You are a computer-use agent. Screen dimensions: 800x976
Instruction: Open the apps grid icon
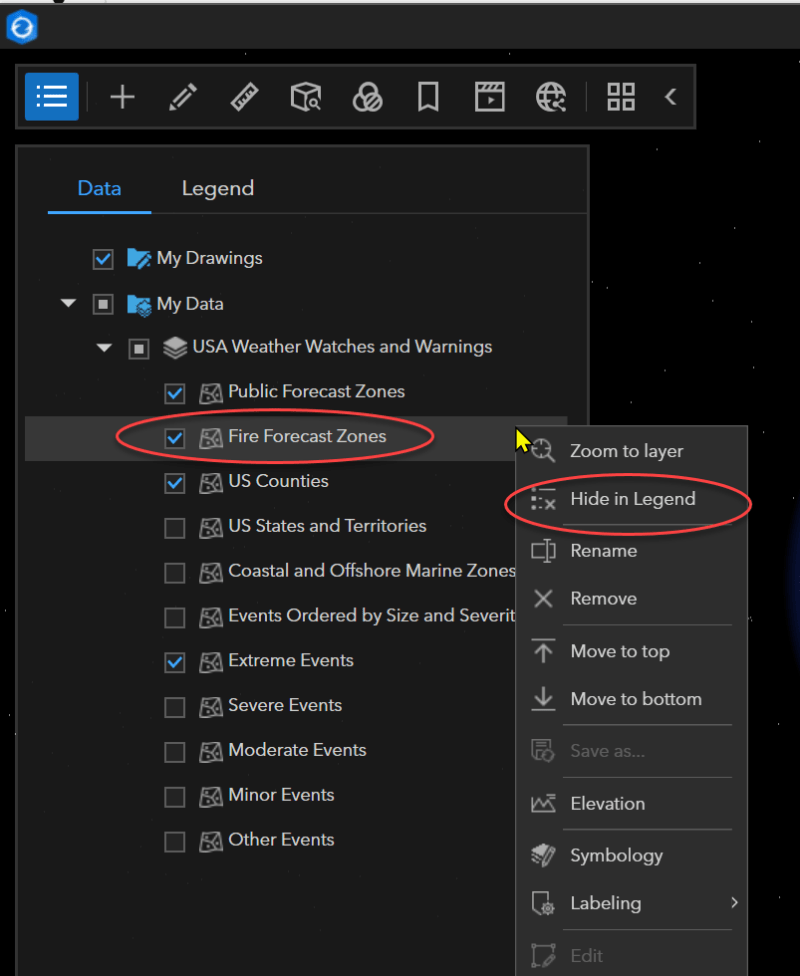pos(620,97)
